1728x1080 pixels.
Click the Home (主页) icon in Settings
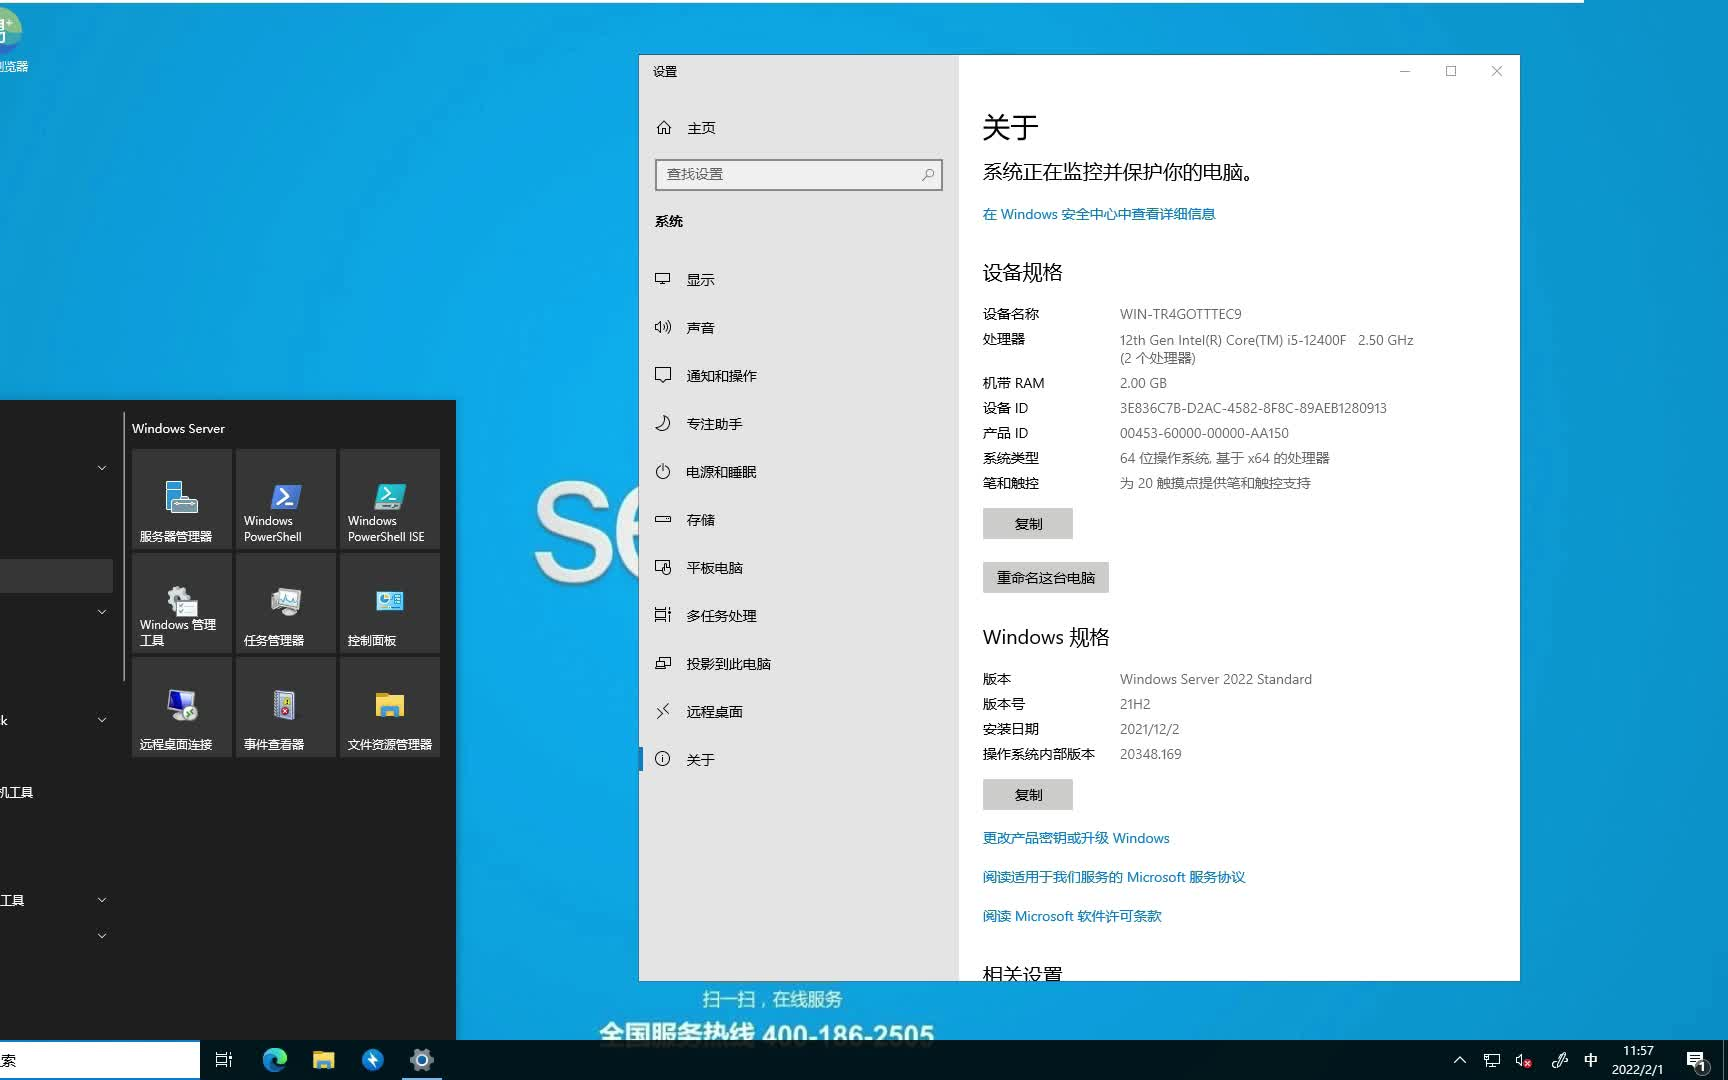point(664,128)
